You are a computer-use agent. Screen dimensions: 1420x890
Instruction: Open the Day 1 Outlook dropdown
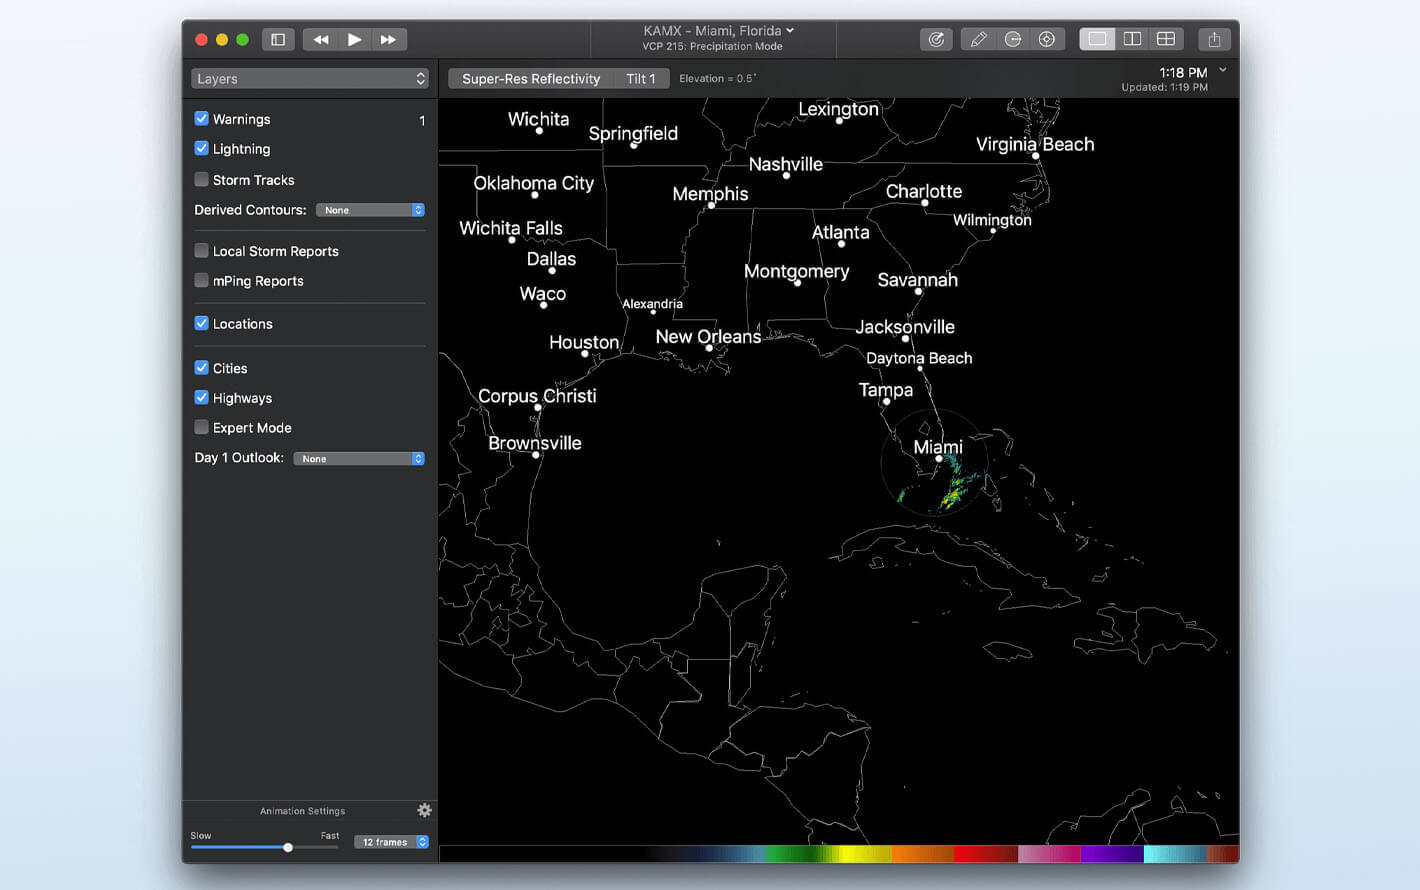click(359, 458)
